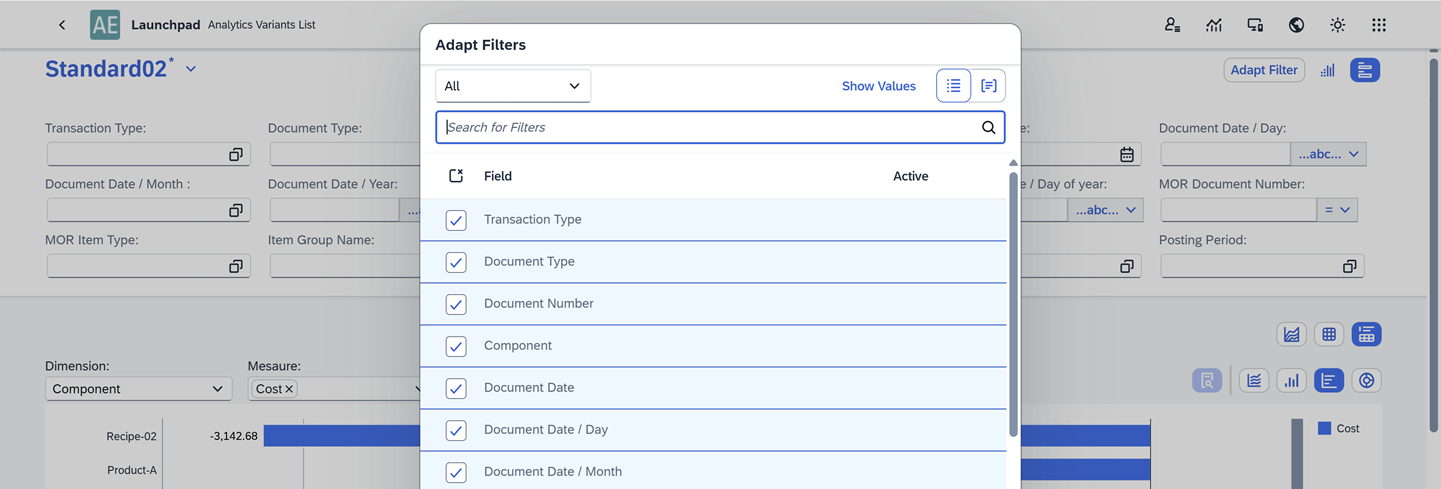Click the Adapt Filter button
The height and width of the screenshot is (489, 1441).
(x=1264, y=70)
